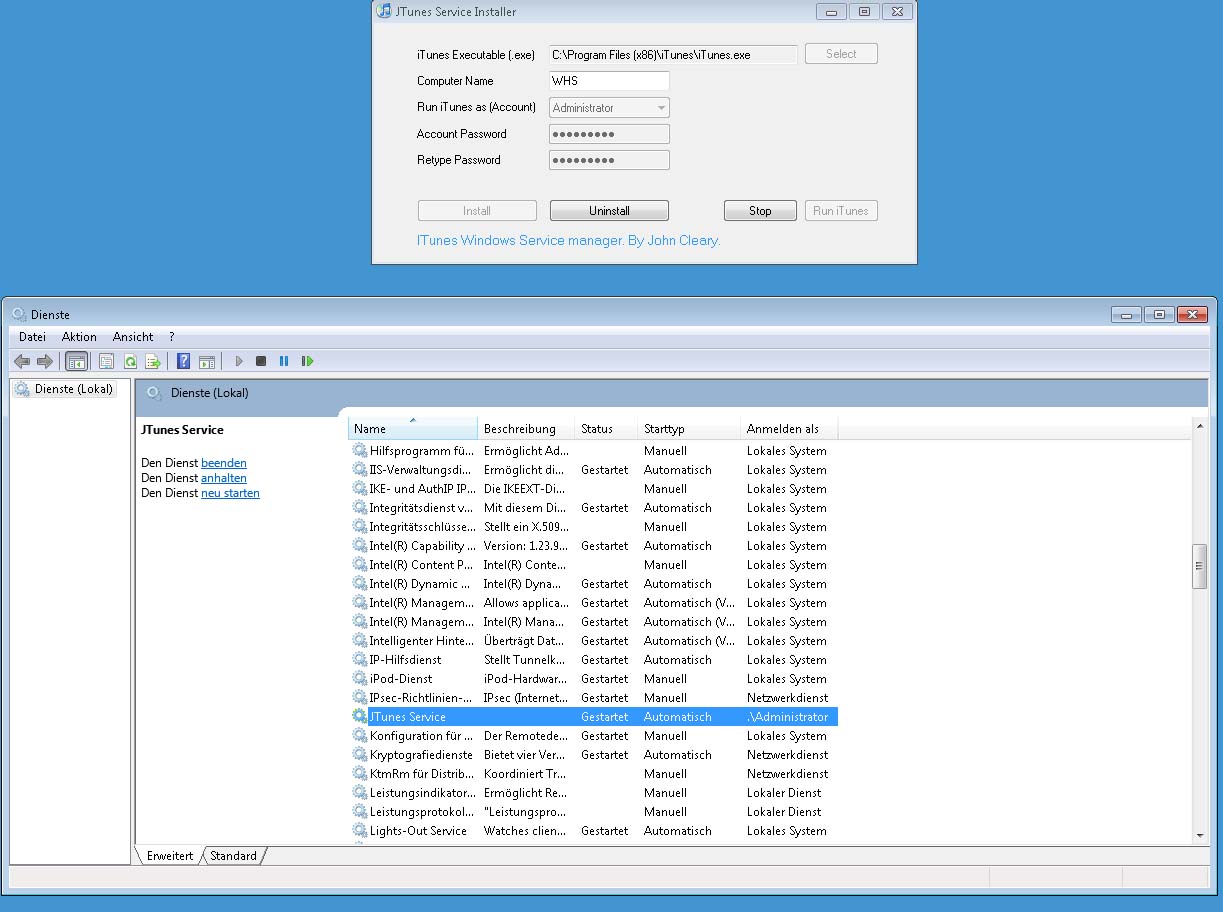Click the scroll down arrow of services list
Screen dimensions: 1223x912
[1200, 835]
